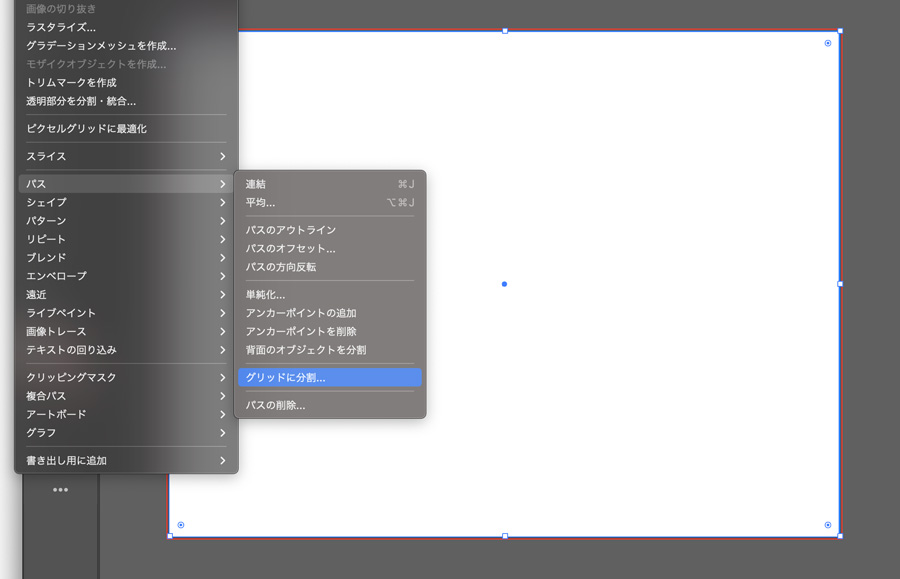Expand the ライブペイント submenu
Screen dimensions: 900x579
[126, 313]
